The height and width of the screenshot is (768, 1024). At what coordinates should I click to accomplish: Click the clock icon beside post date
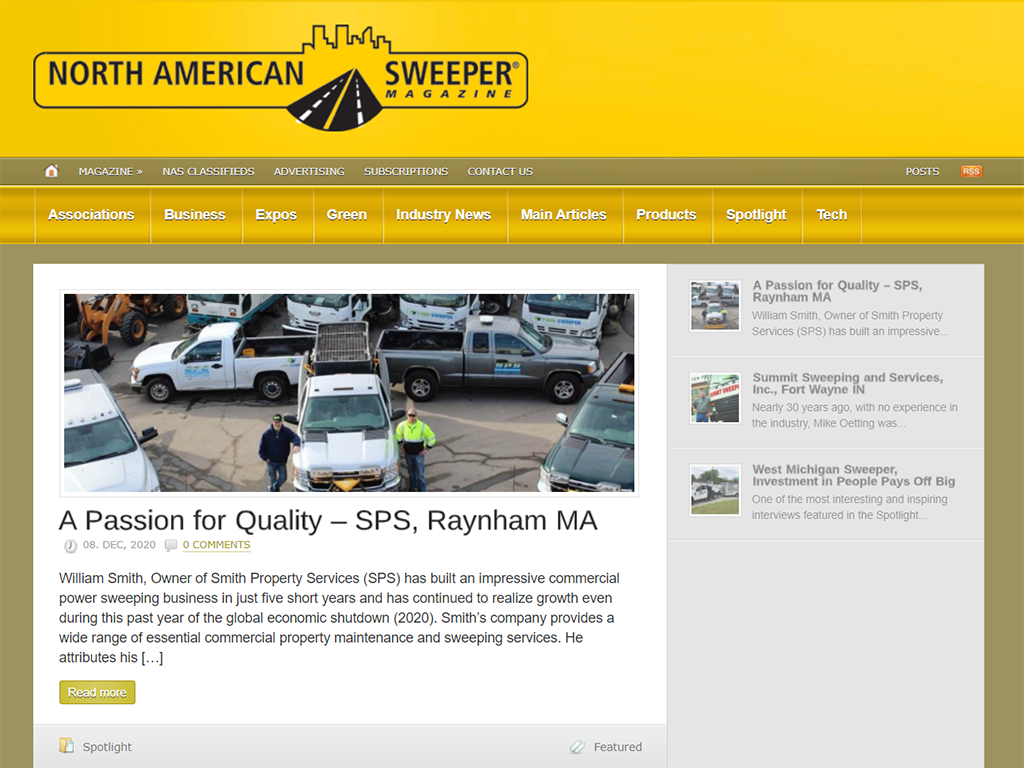[70, 545]
